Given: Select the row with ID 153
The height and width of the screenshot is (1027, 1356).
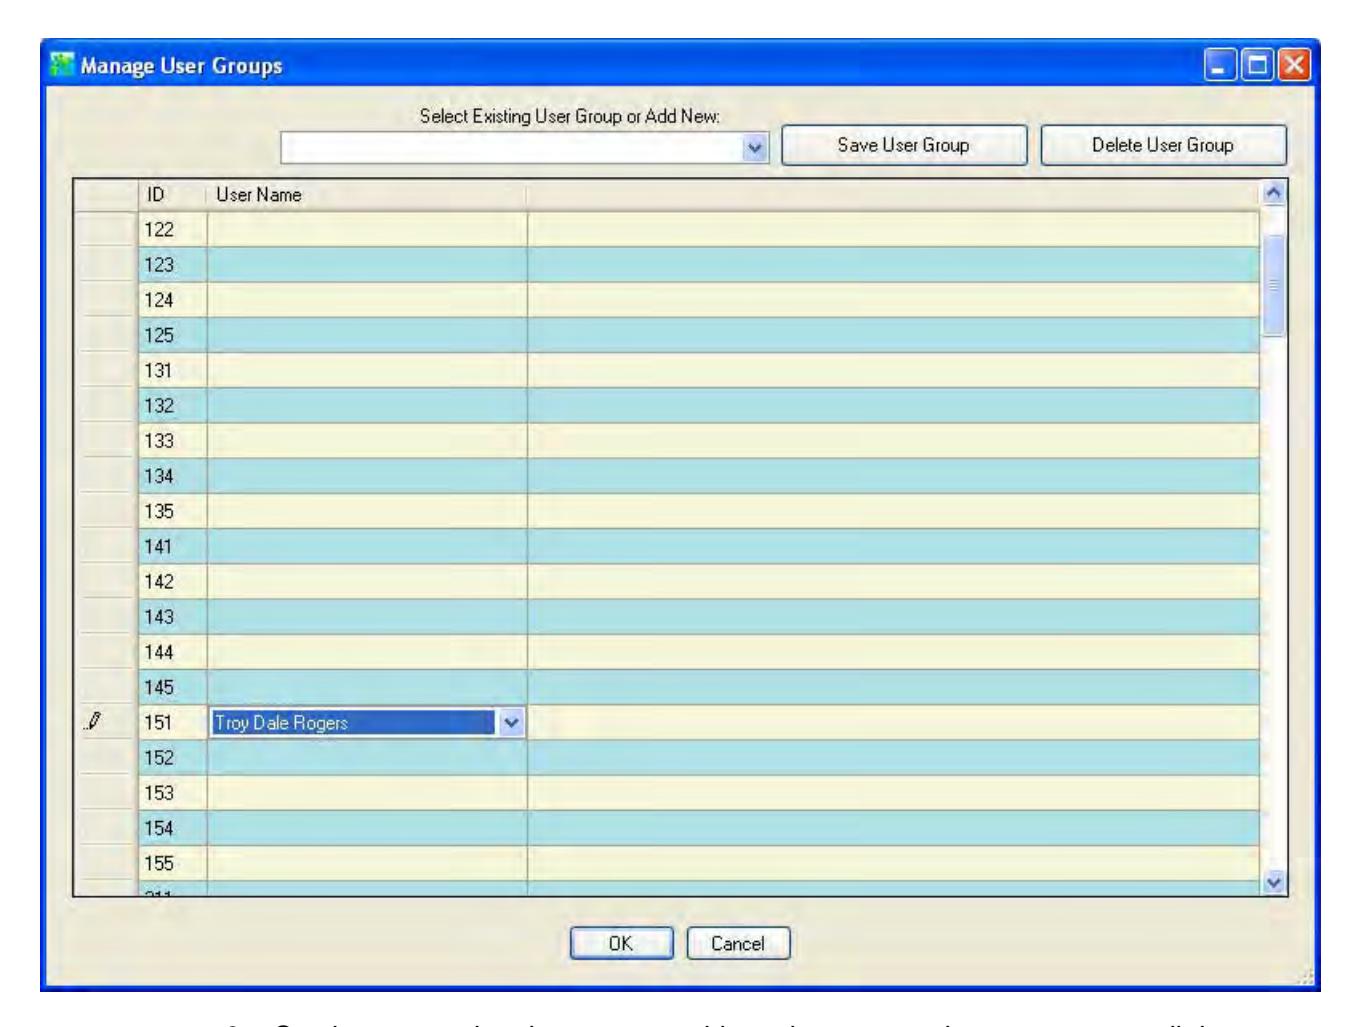Looking at the screenshot, I should click(667, 793).
